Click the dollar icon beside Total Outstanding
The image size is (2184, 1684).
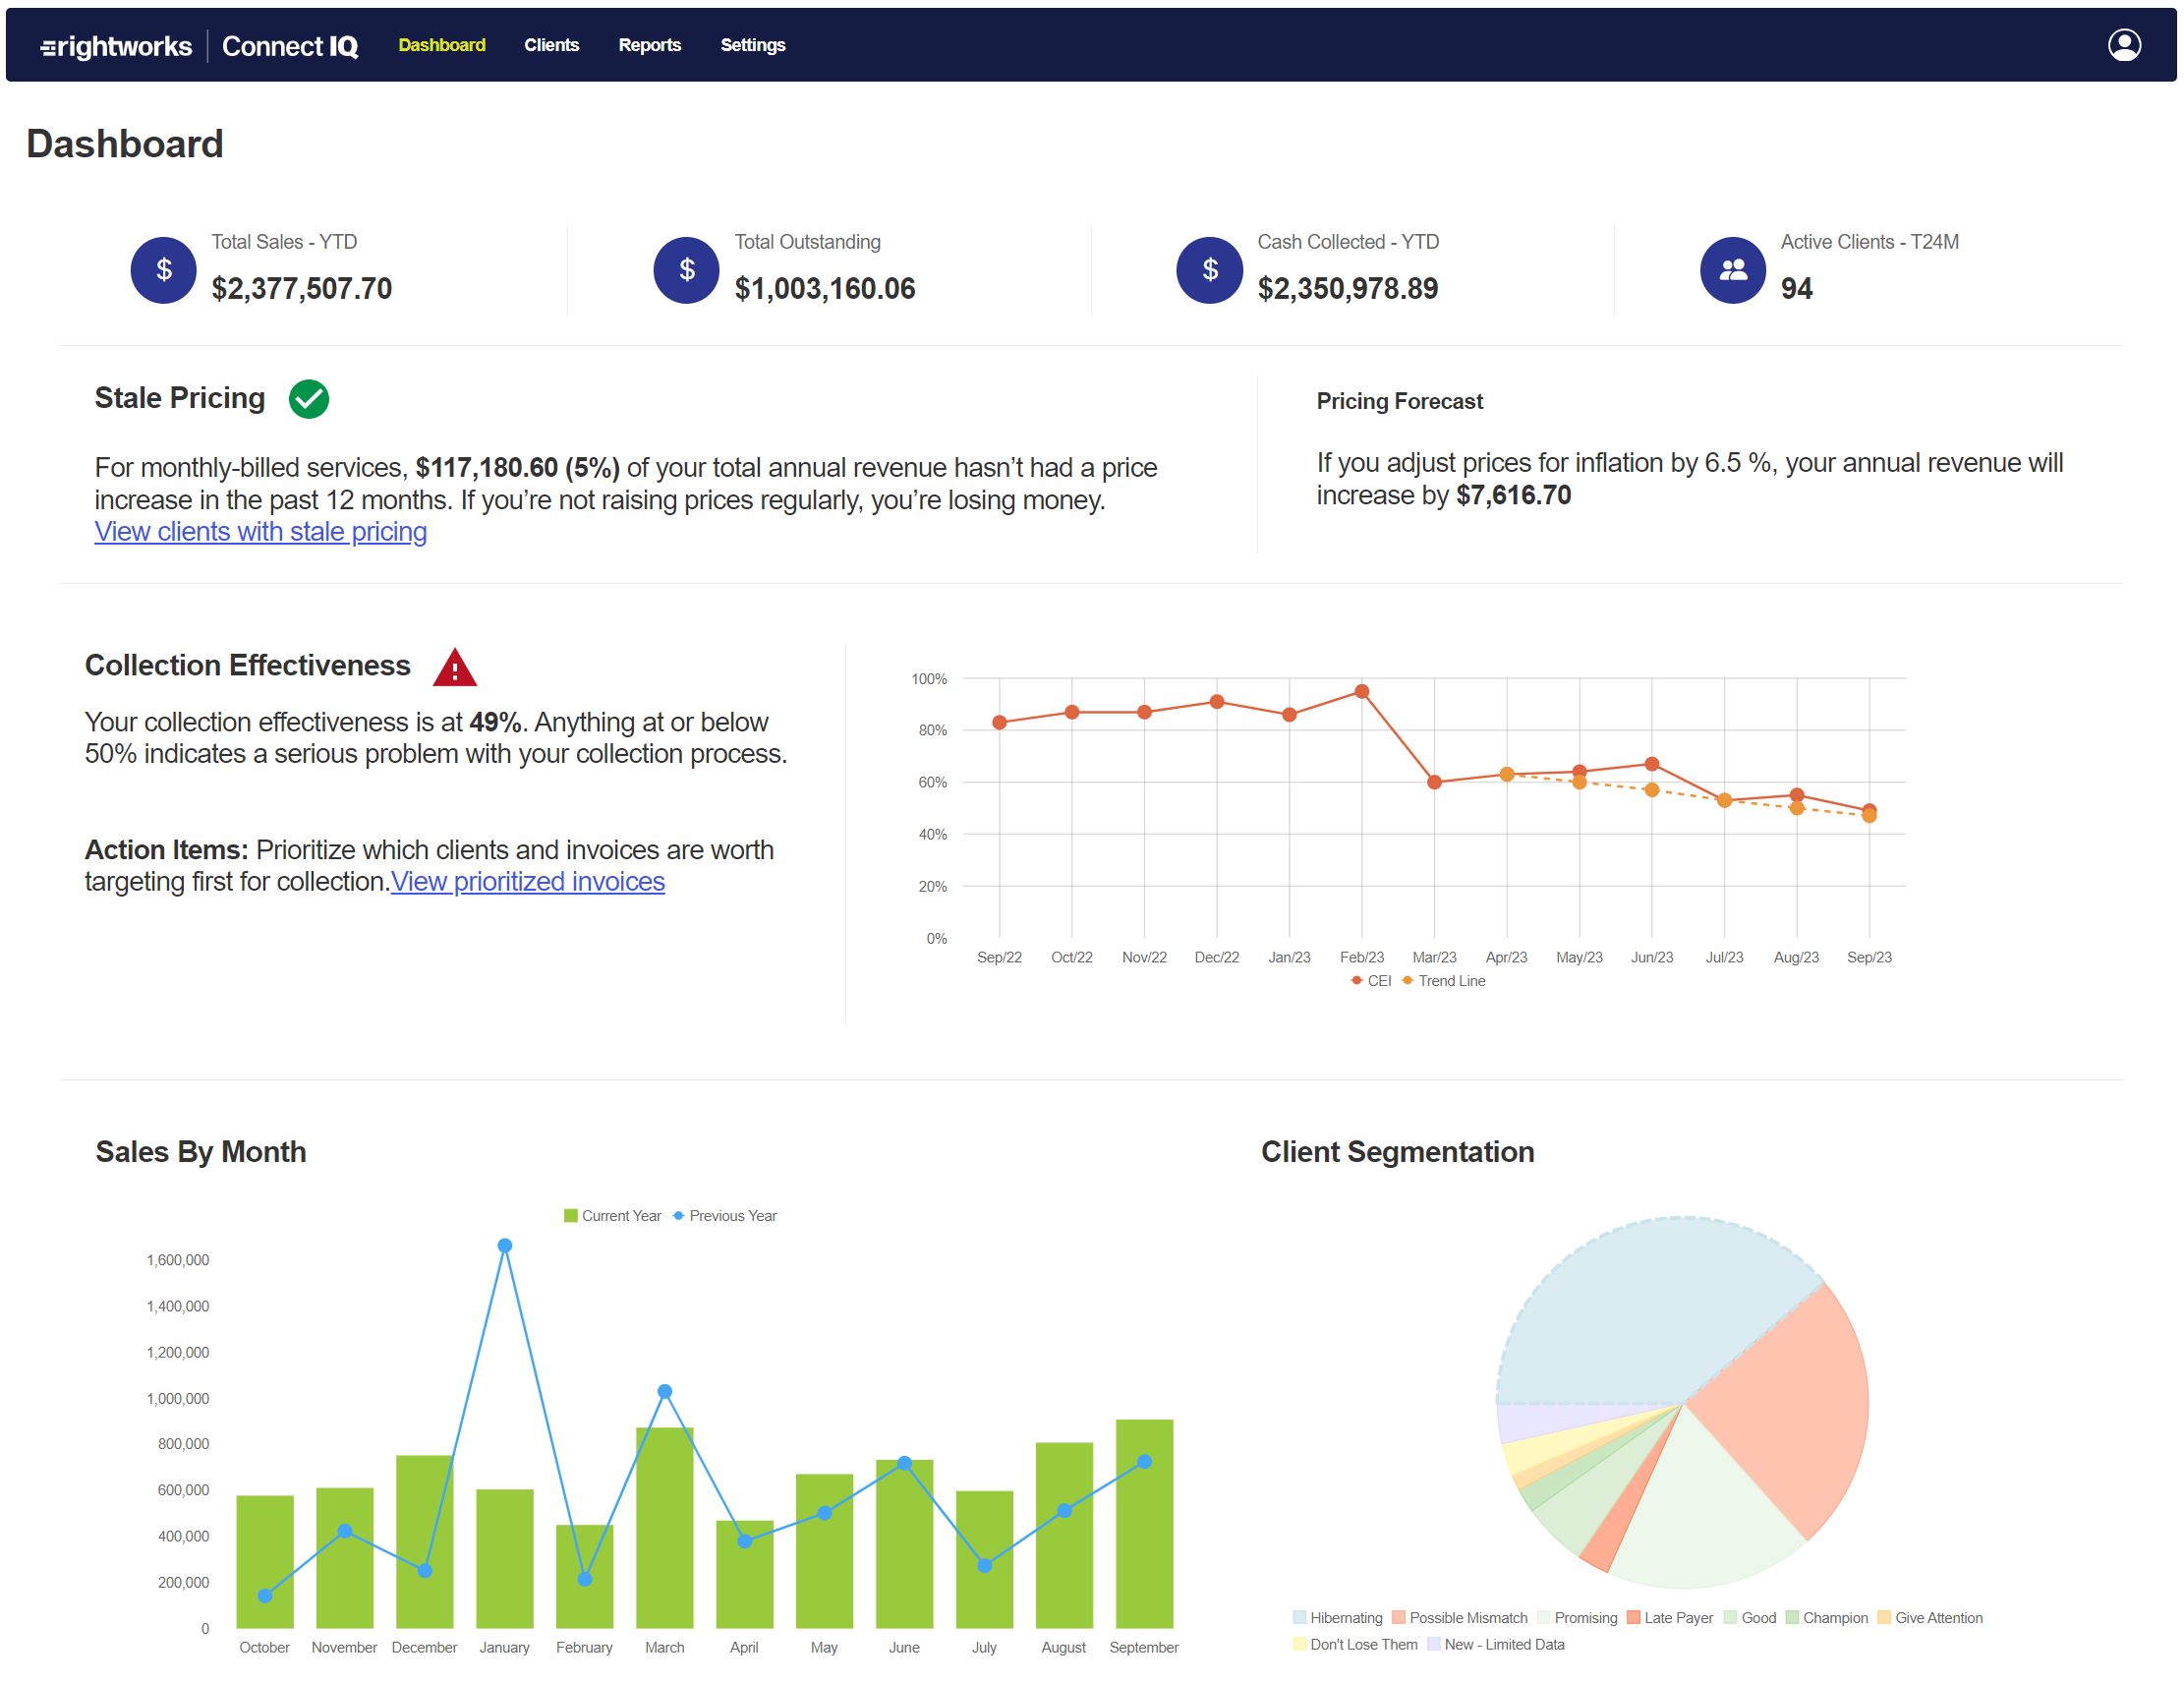pyautogui.click(x=686, y=269)
